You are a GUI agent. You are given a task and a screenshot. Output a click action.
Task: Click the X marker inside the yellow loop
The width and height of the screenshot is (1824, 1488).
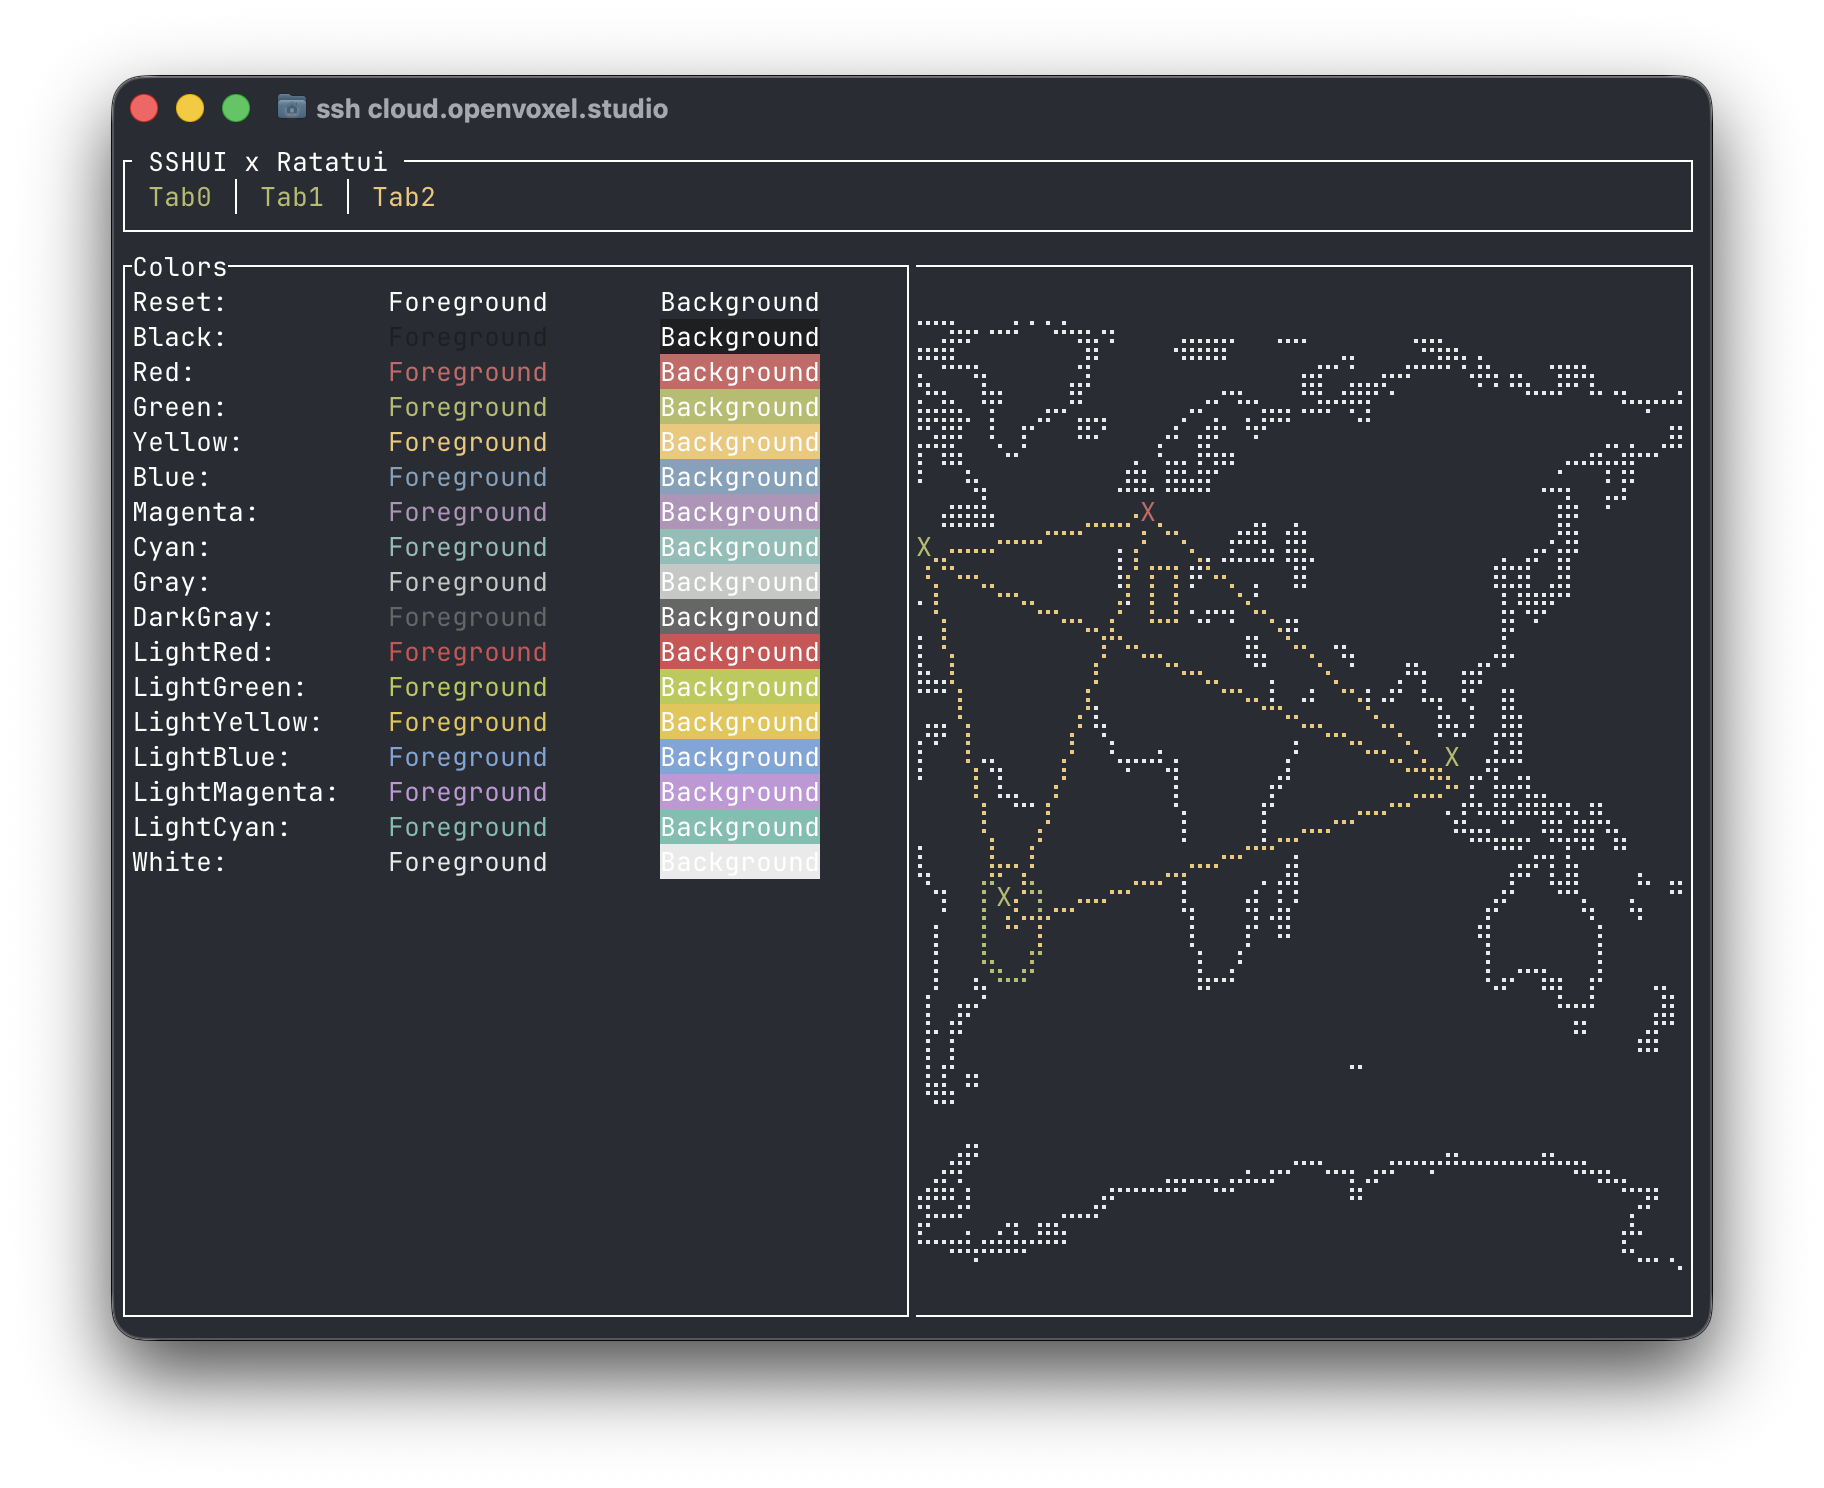tap(1004, 897)
